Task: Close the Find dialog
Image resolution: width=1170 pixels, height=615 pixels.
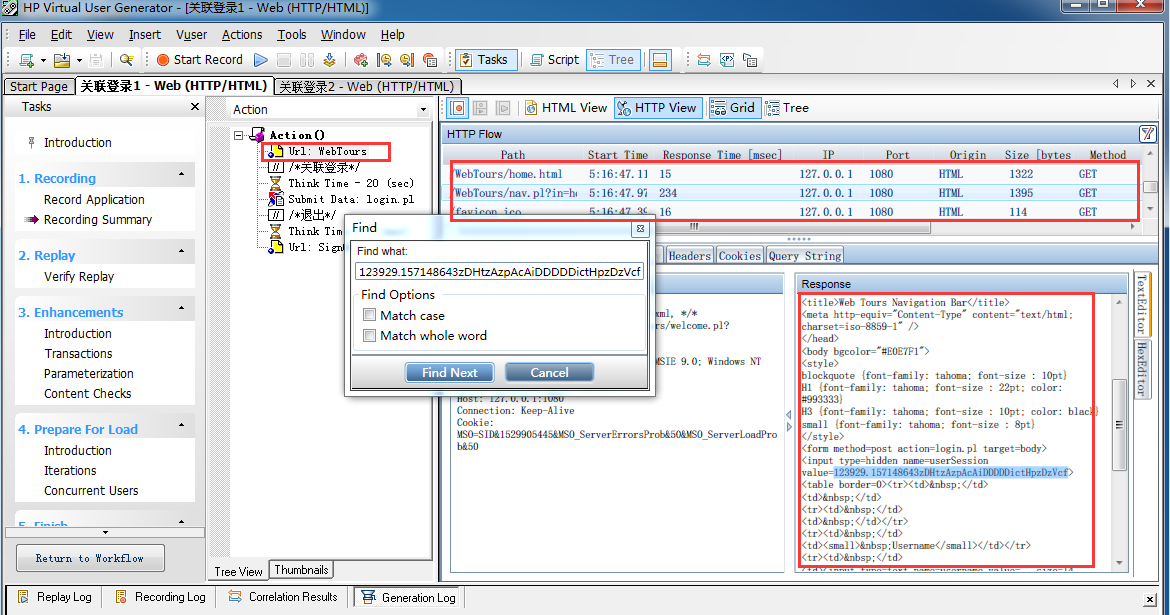Action: click(x=640, y=229)
